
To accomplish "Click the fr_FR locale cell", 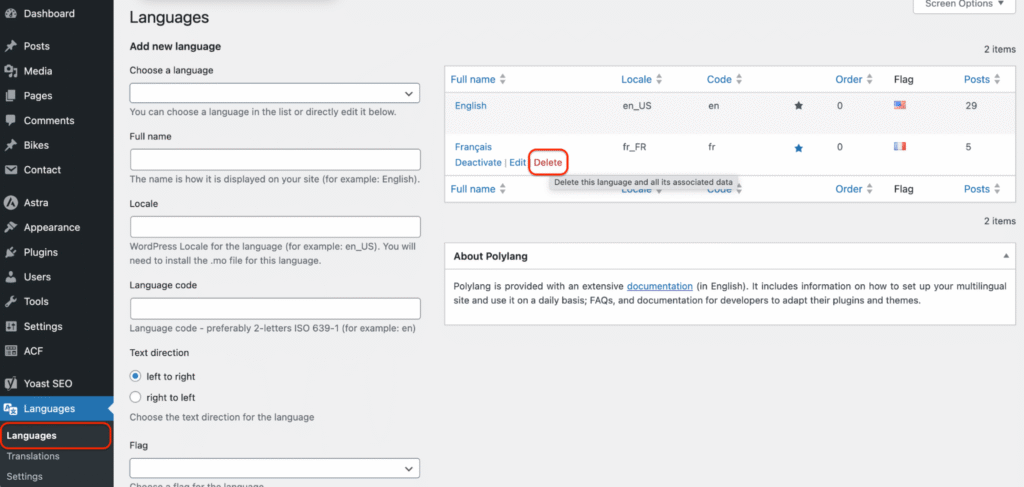I will pyautogui.click(x=635, y=148).
